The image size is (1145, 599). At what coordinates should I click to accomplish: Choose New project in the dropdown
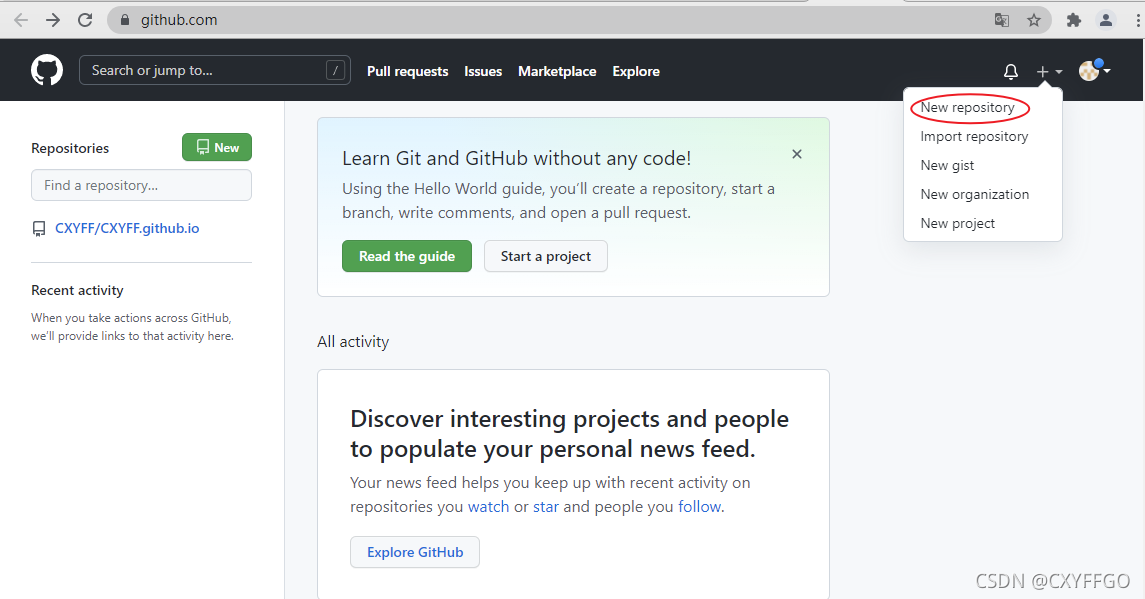tap(957, 224)
